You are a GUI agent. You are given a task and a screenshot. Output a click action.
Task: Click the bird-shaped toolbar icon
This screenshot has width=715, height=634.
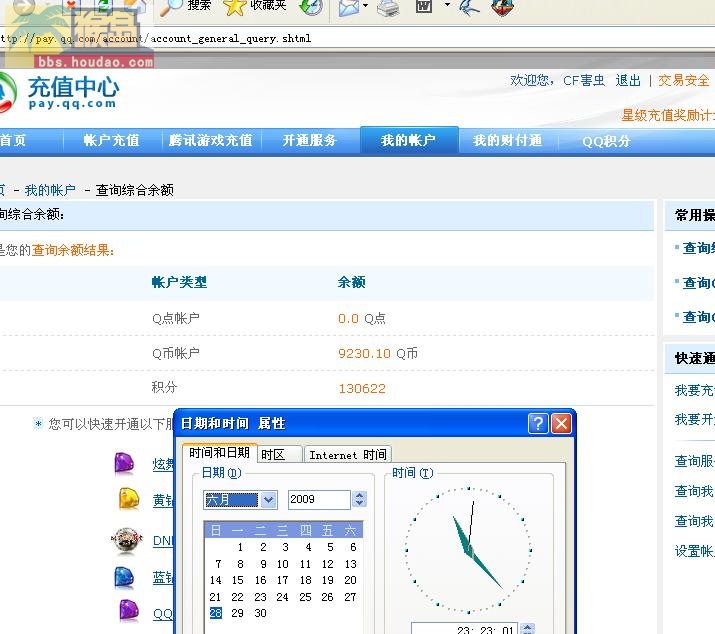click(469, 6)
